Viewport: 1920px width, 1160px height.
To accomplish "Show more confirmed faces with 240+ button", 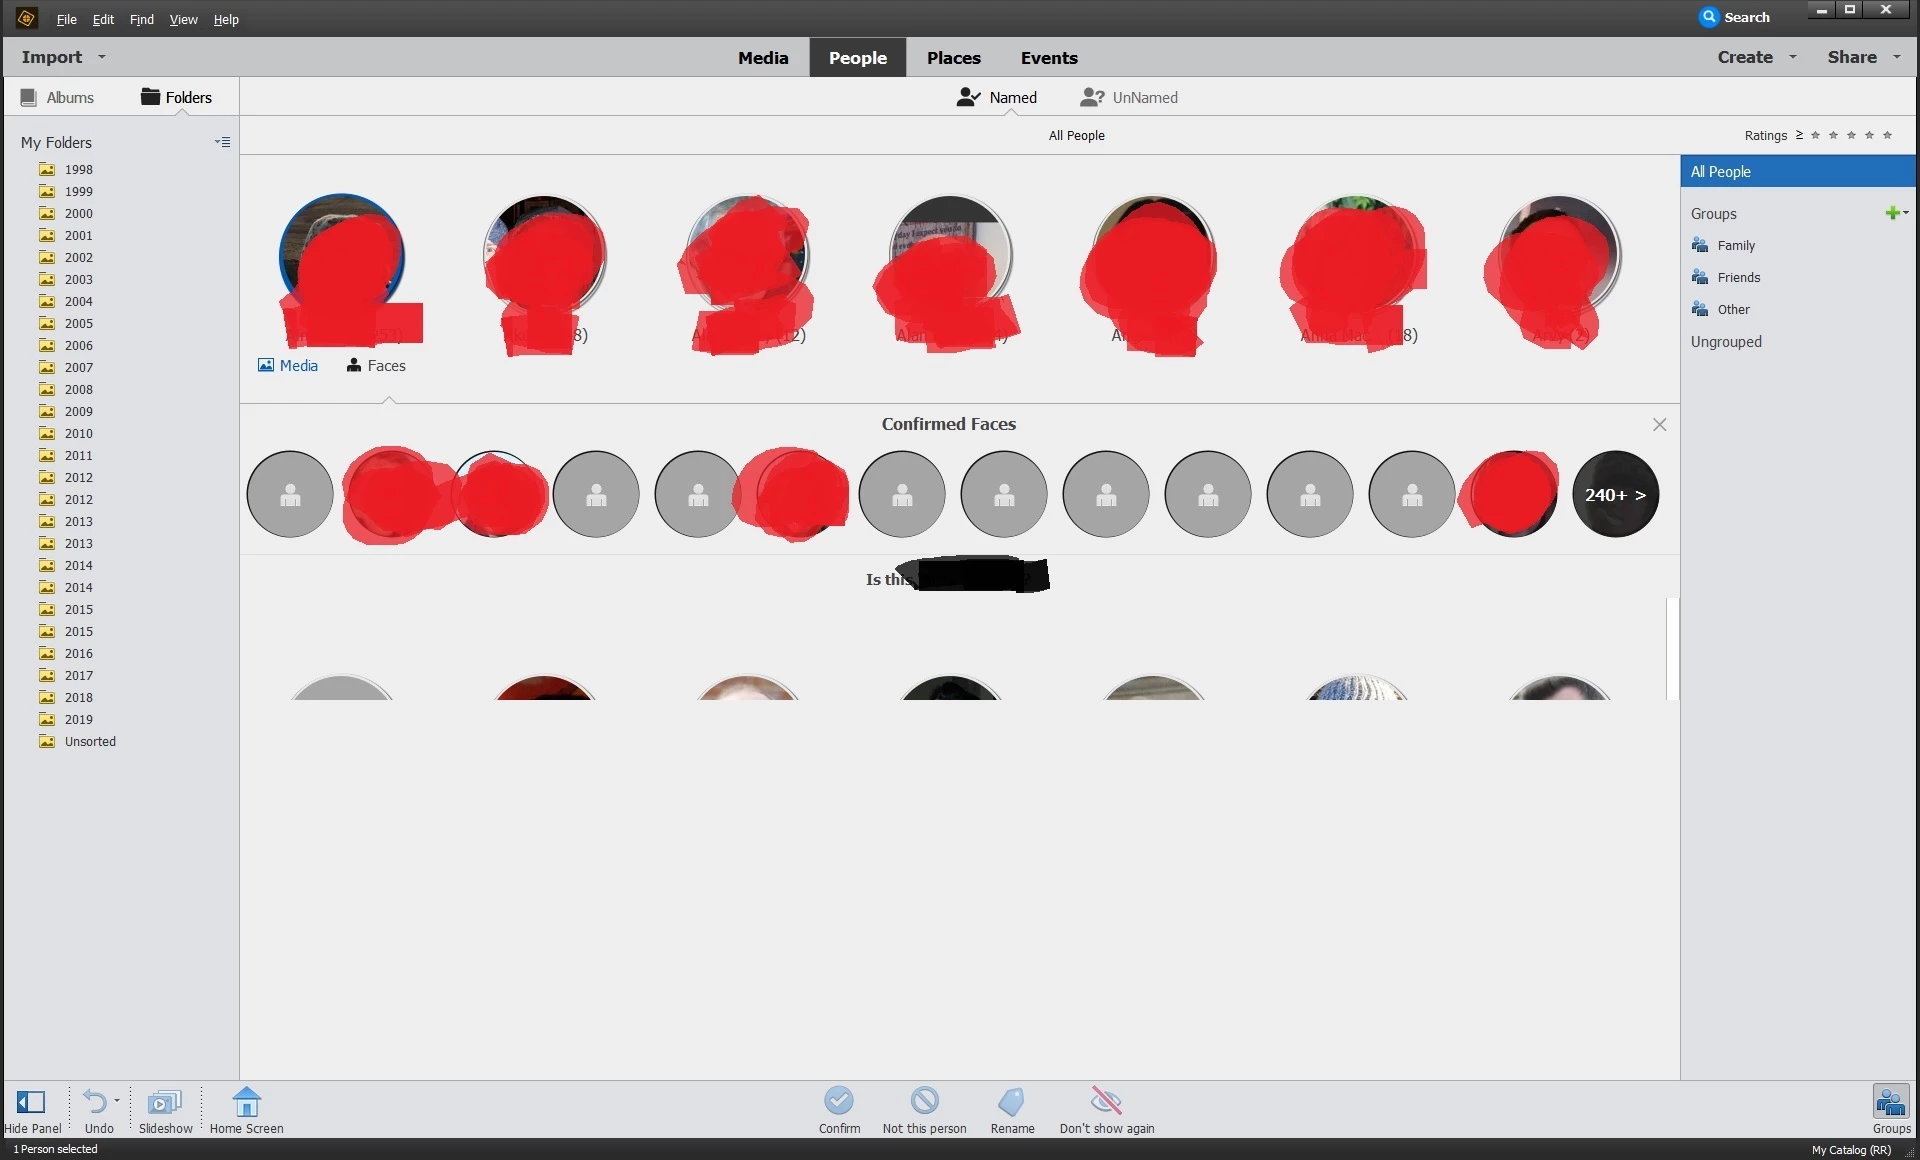I will [x=1615, y=495].
